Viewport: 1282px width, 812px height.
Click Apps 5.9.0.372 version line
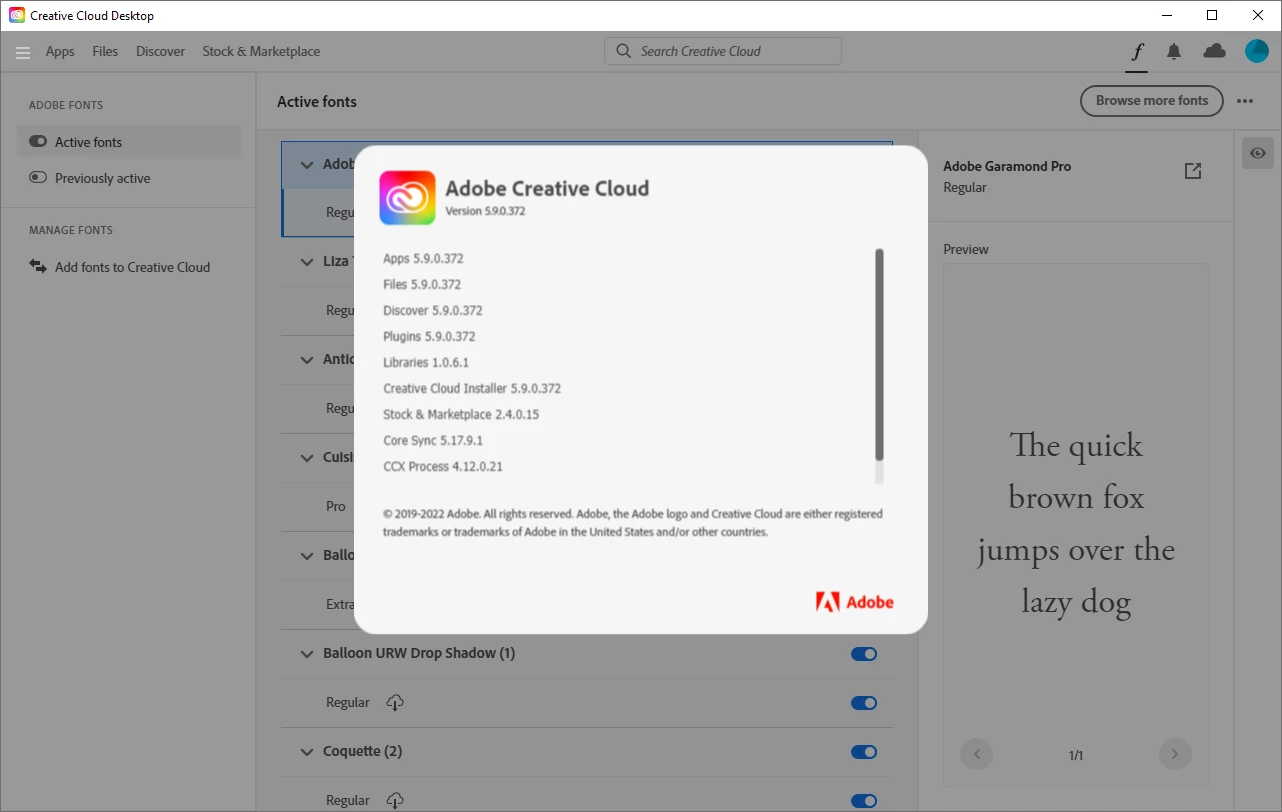coord(423,258)
